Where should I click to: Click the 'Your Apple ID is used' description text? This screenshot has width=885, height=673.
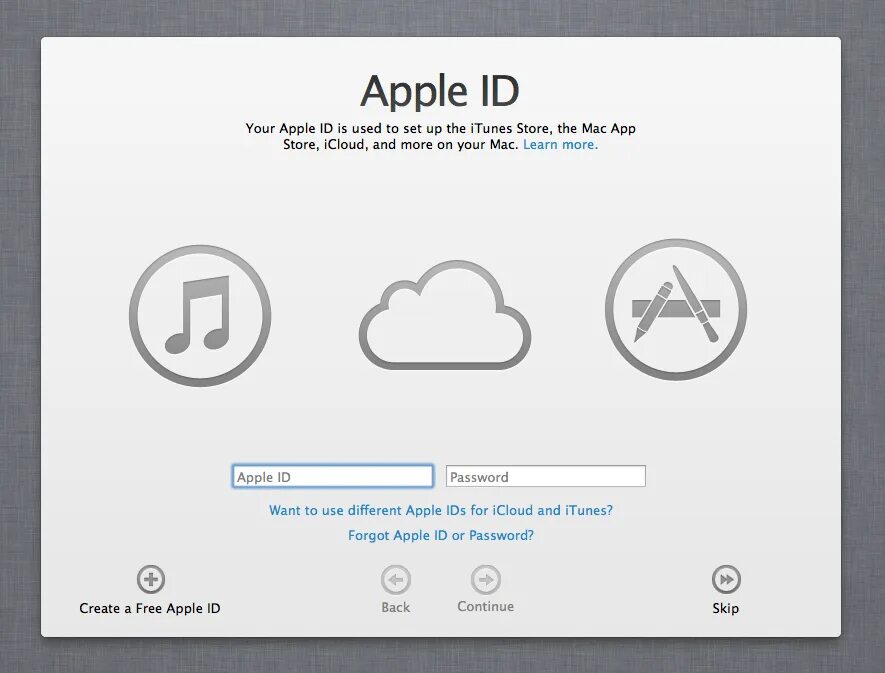coord(440,137)
